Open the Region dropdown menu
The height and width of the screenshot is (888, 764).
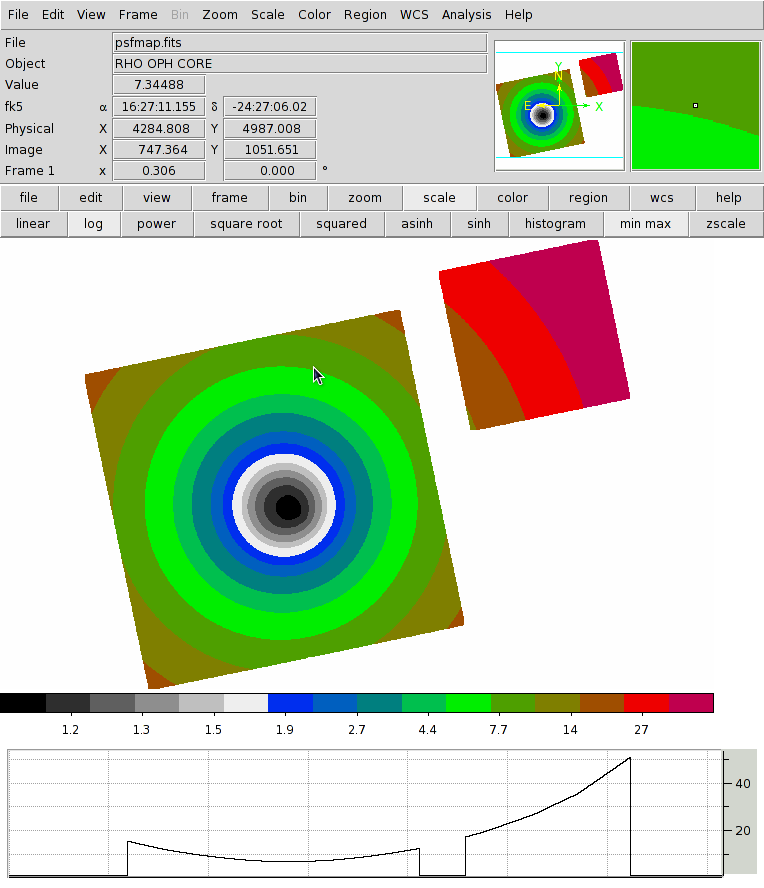tap(365, 15)
